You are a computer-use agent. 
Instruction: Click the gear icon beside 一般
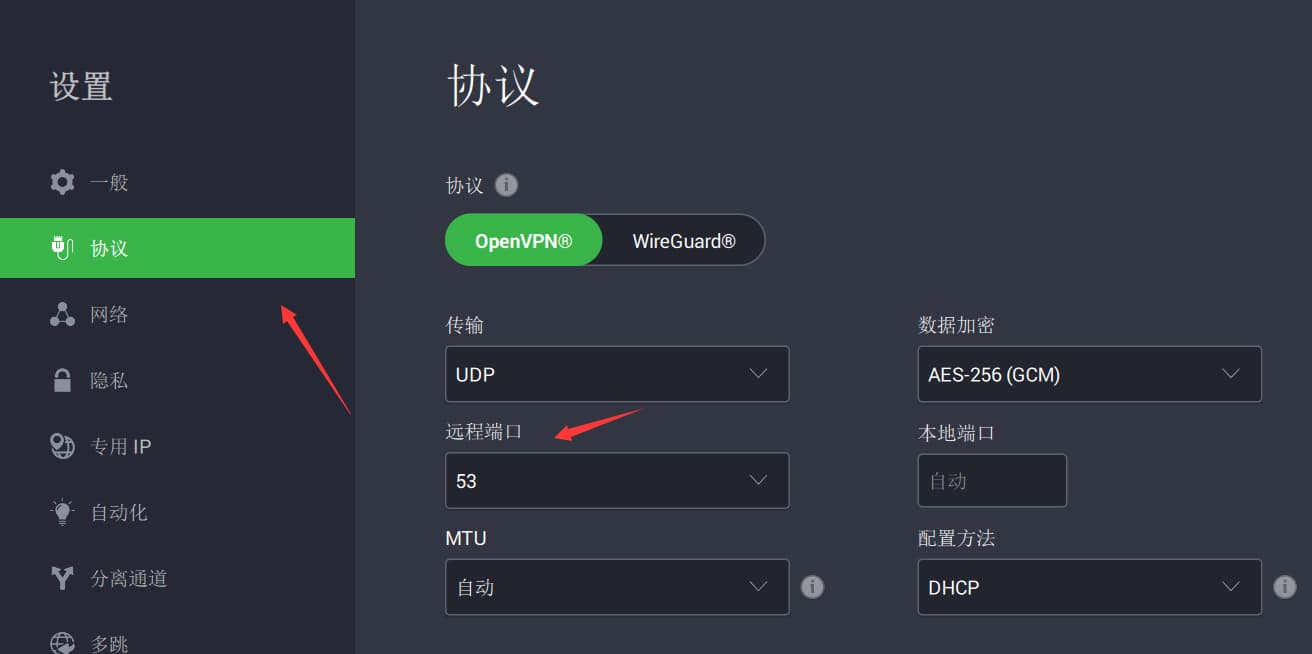coord(62,182)
